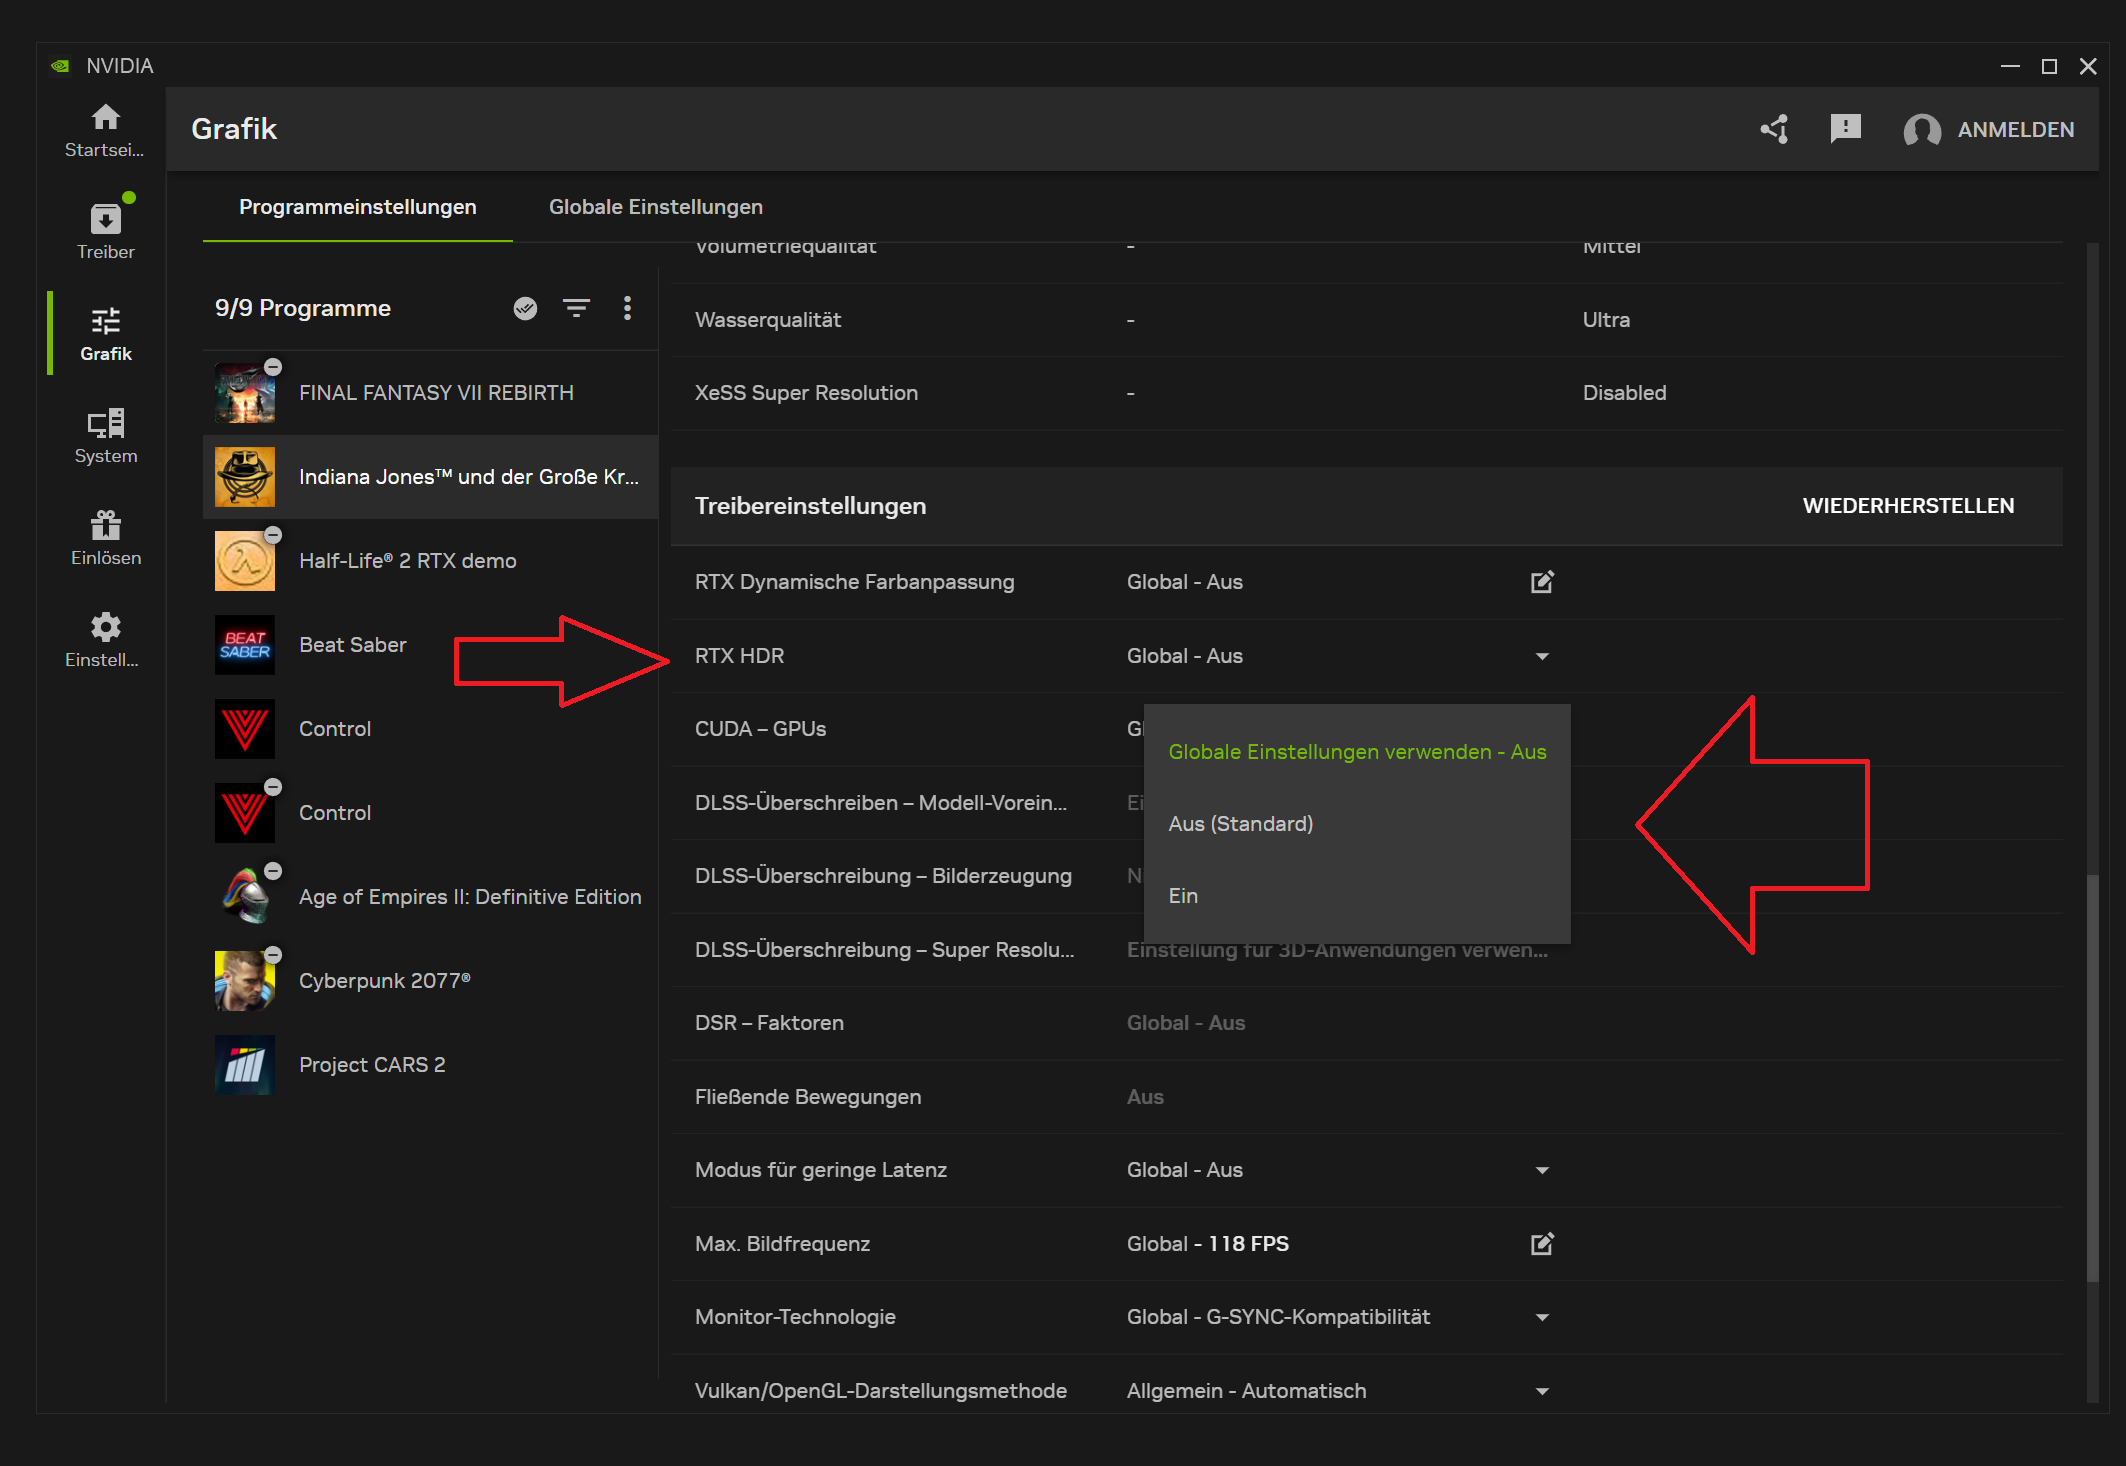Screen dimensions: 2126x1466
Task: Click the share icon in the header
Action: point(1775,129)
